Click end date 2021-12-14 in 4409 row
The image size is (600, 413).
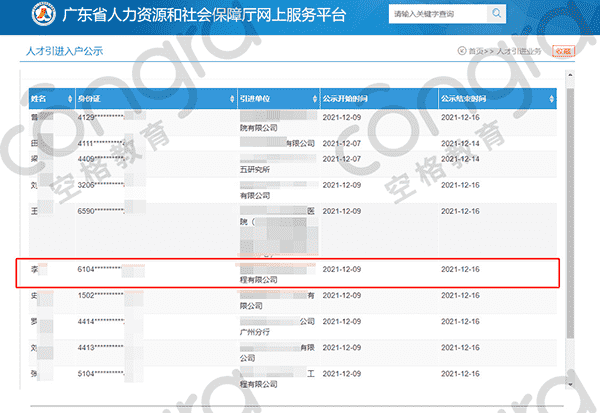click(460, 159)
